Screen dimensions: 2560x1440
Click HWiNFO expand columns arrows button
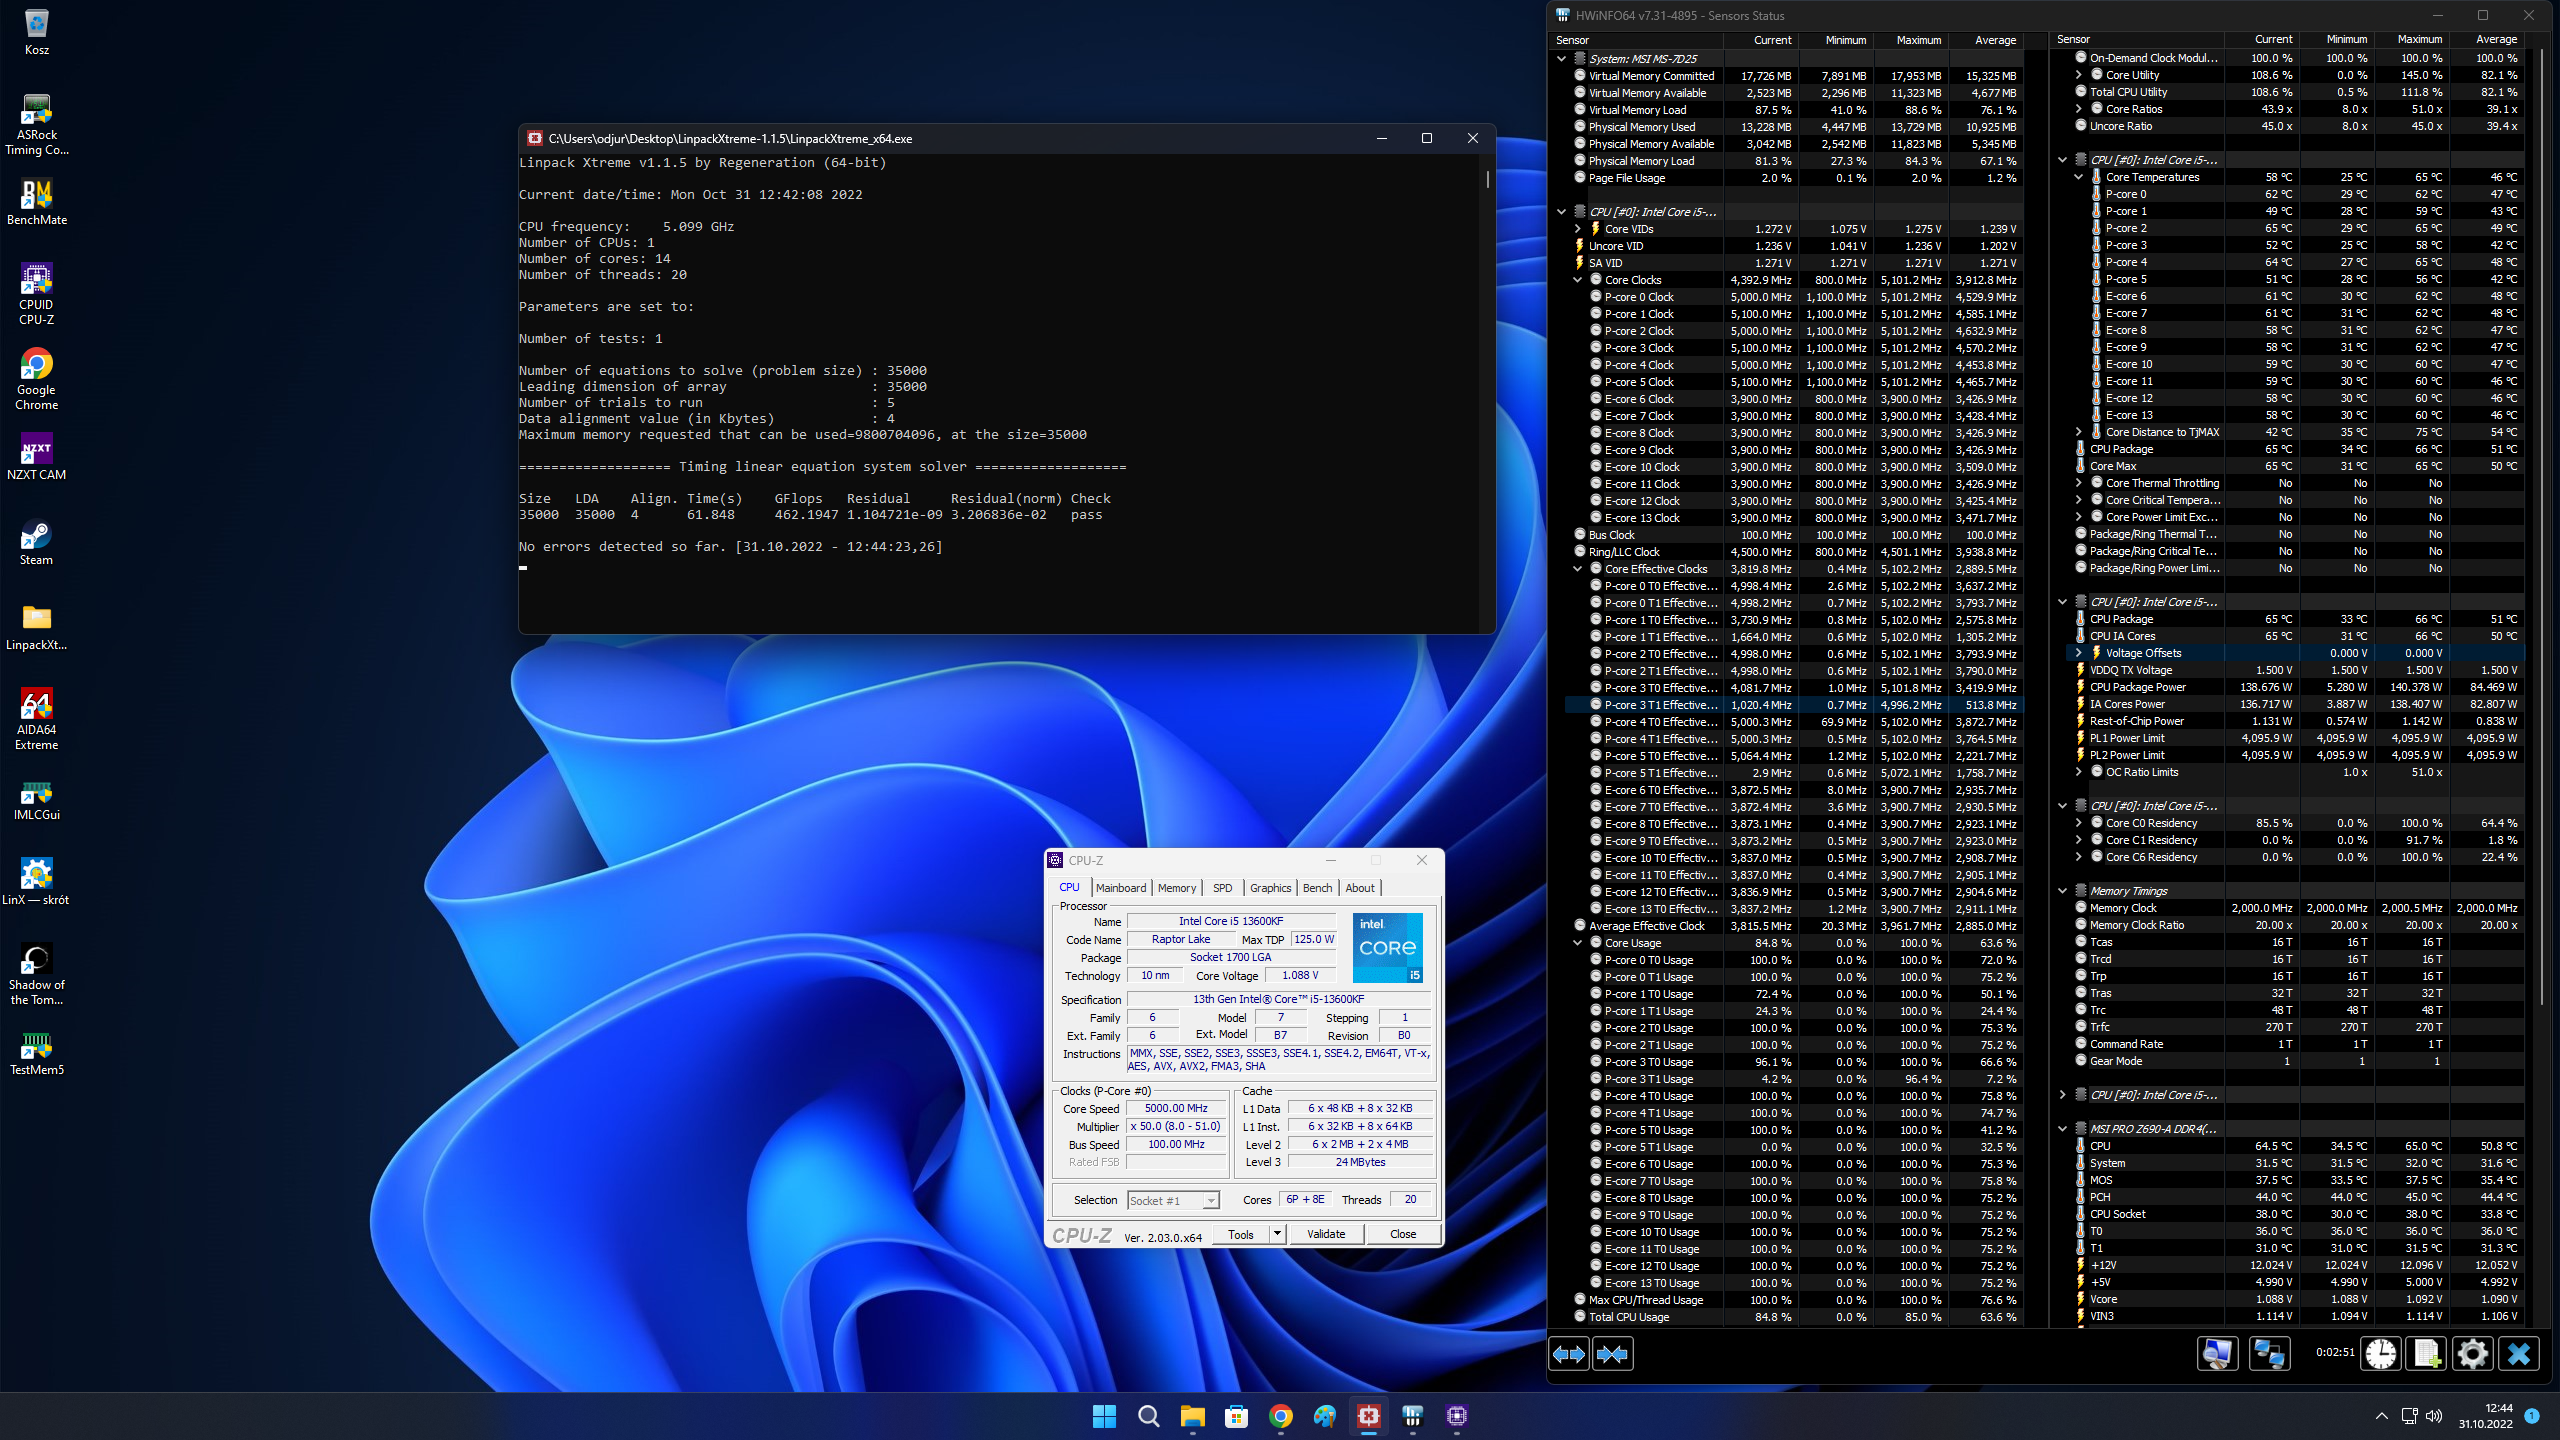pyautogui.click(x=1569, y=1354)
